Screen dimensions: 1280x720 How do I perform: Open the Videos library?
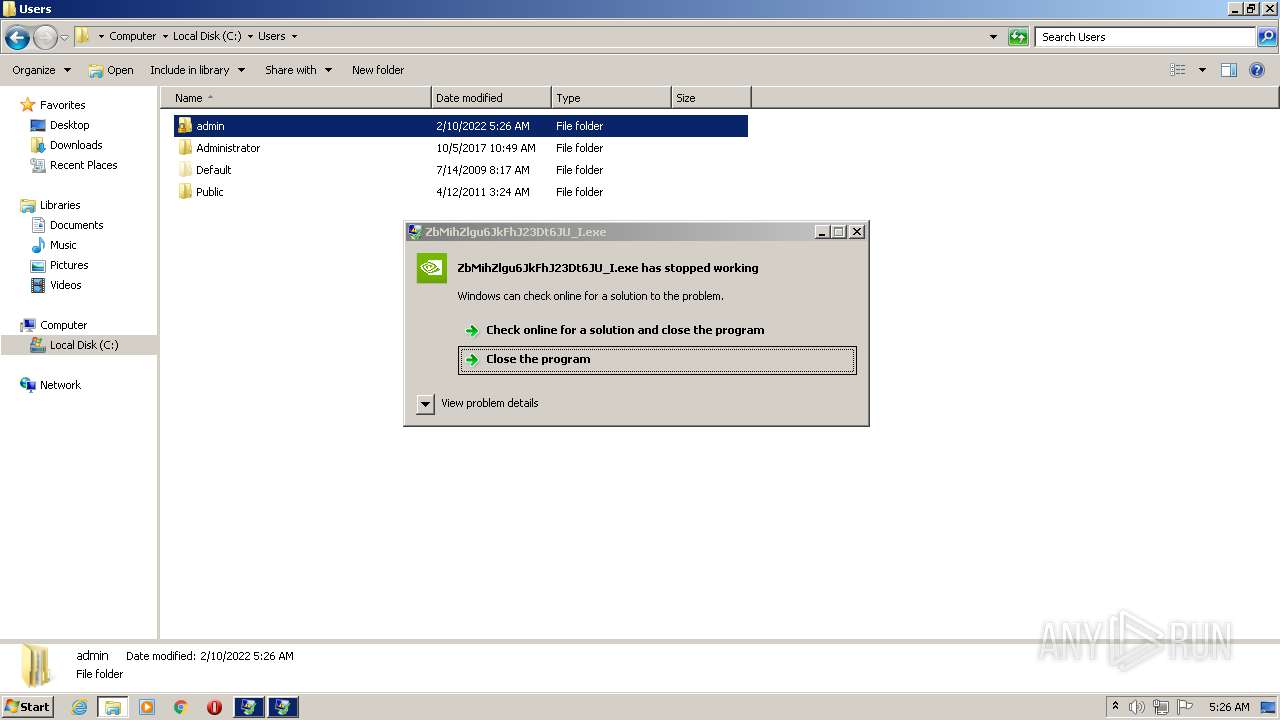coord(65,285)
